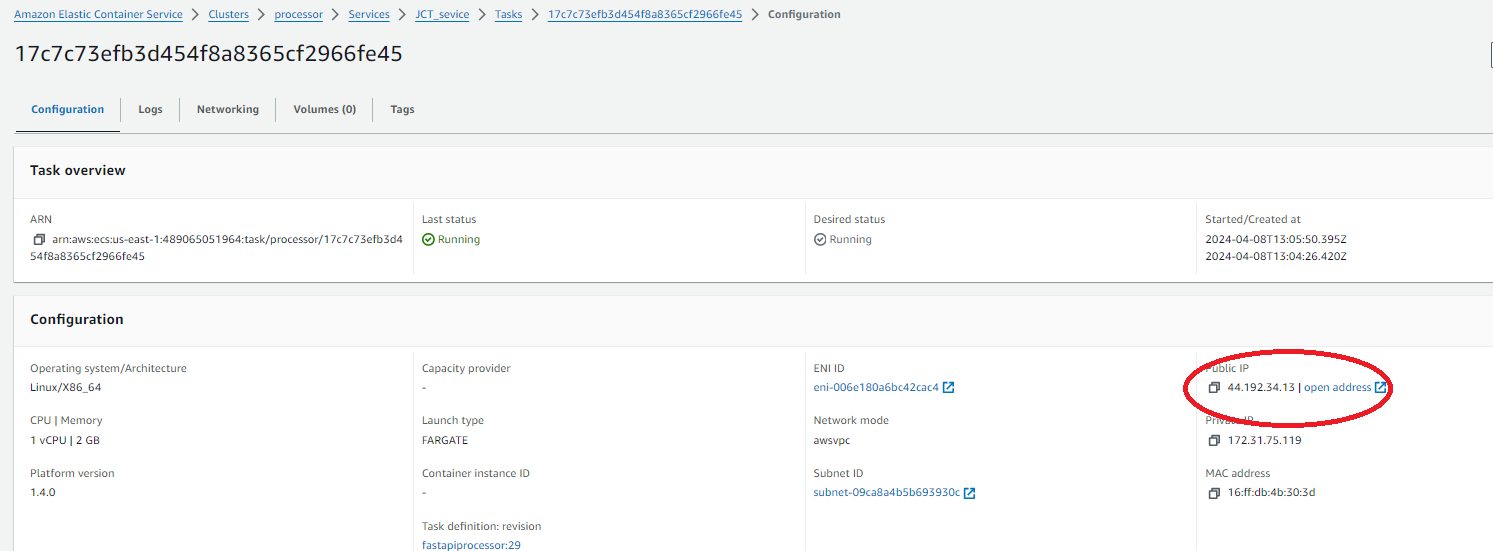This screenshot has width=1493, height=551.
Task: Click the page title task ID
Action: (x=208, y=54)
